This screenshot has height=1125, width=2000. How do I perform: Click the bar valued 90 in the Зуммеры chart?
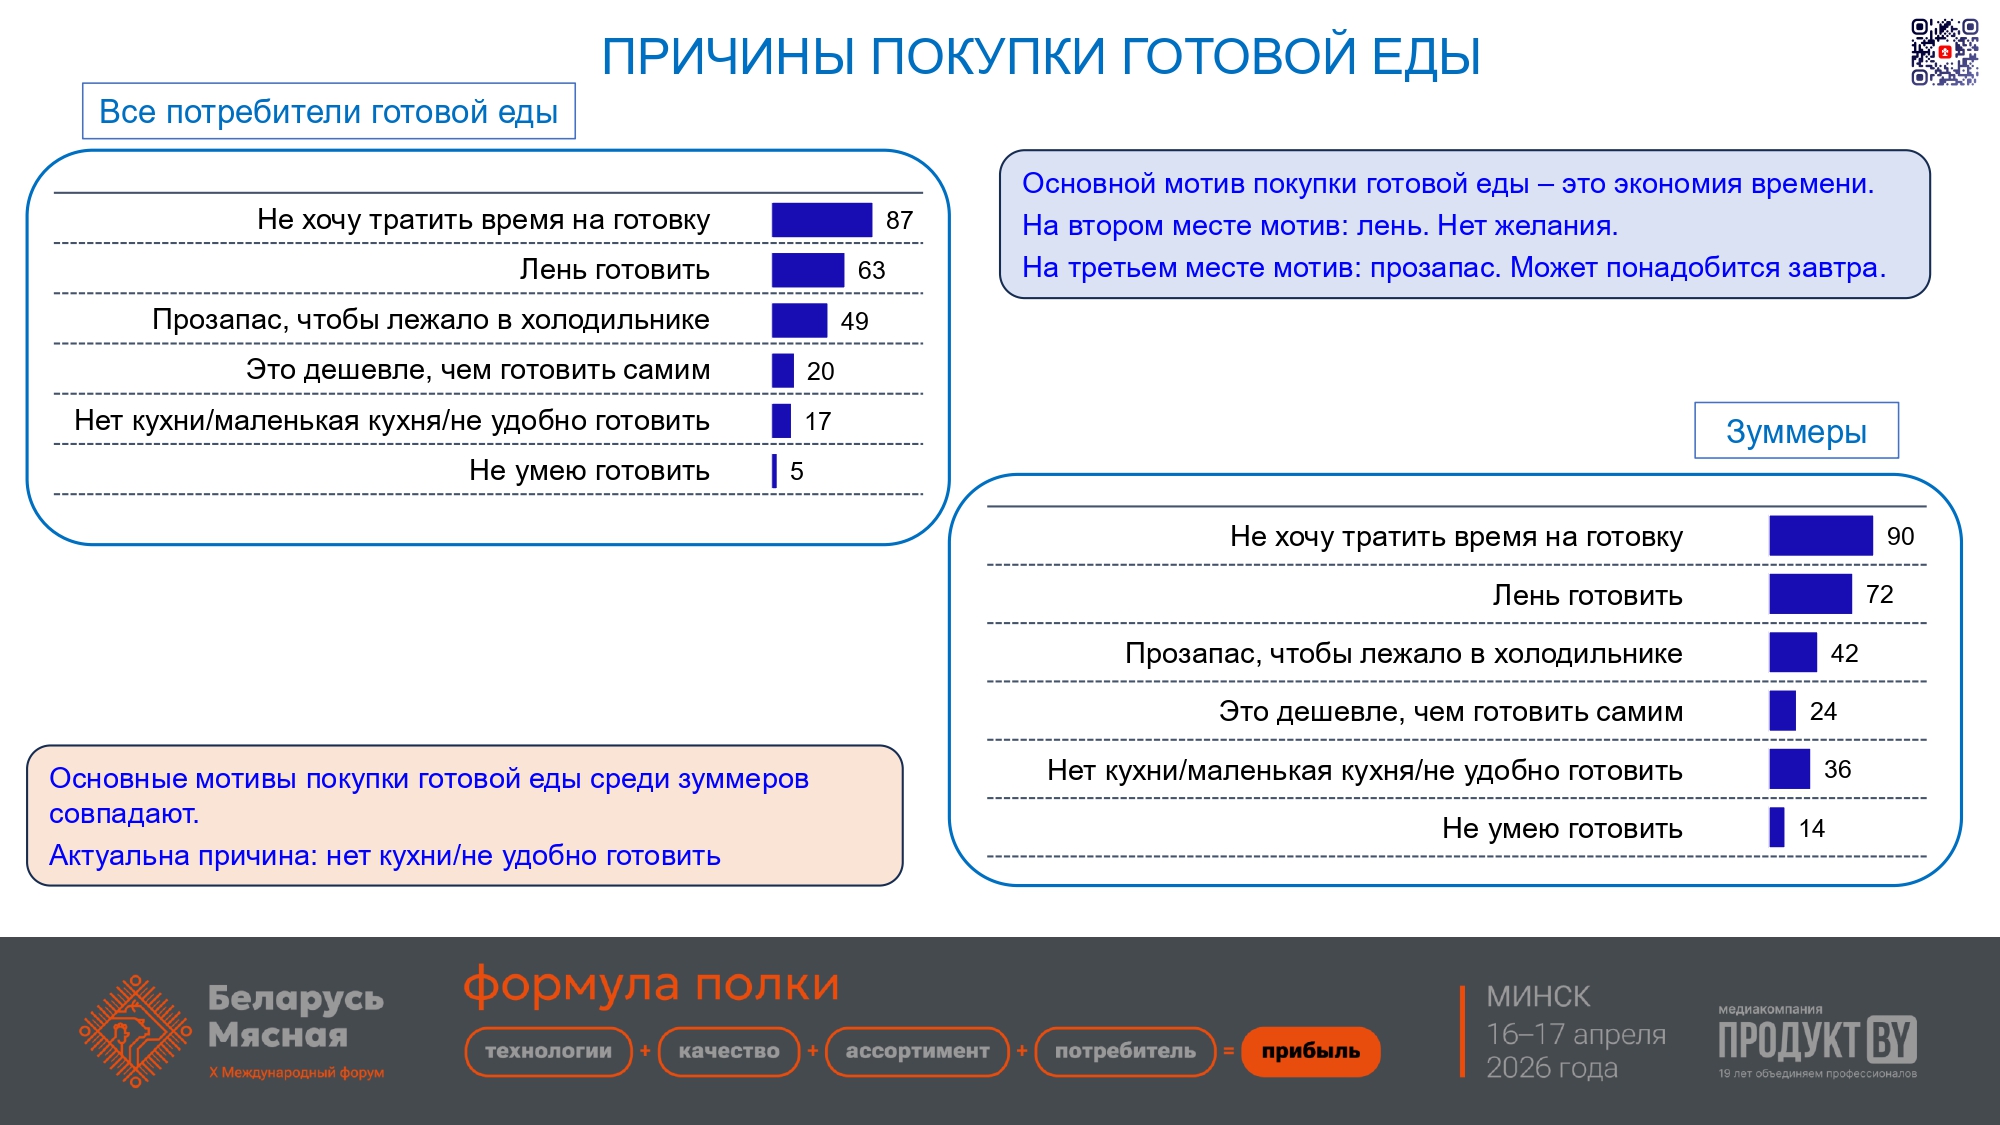click(1821, 536)
